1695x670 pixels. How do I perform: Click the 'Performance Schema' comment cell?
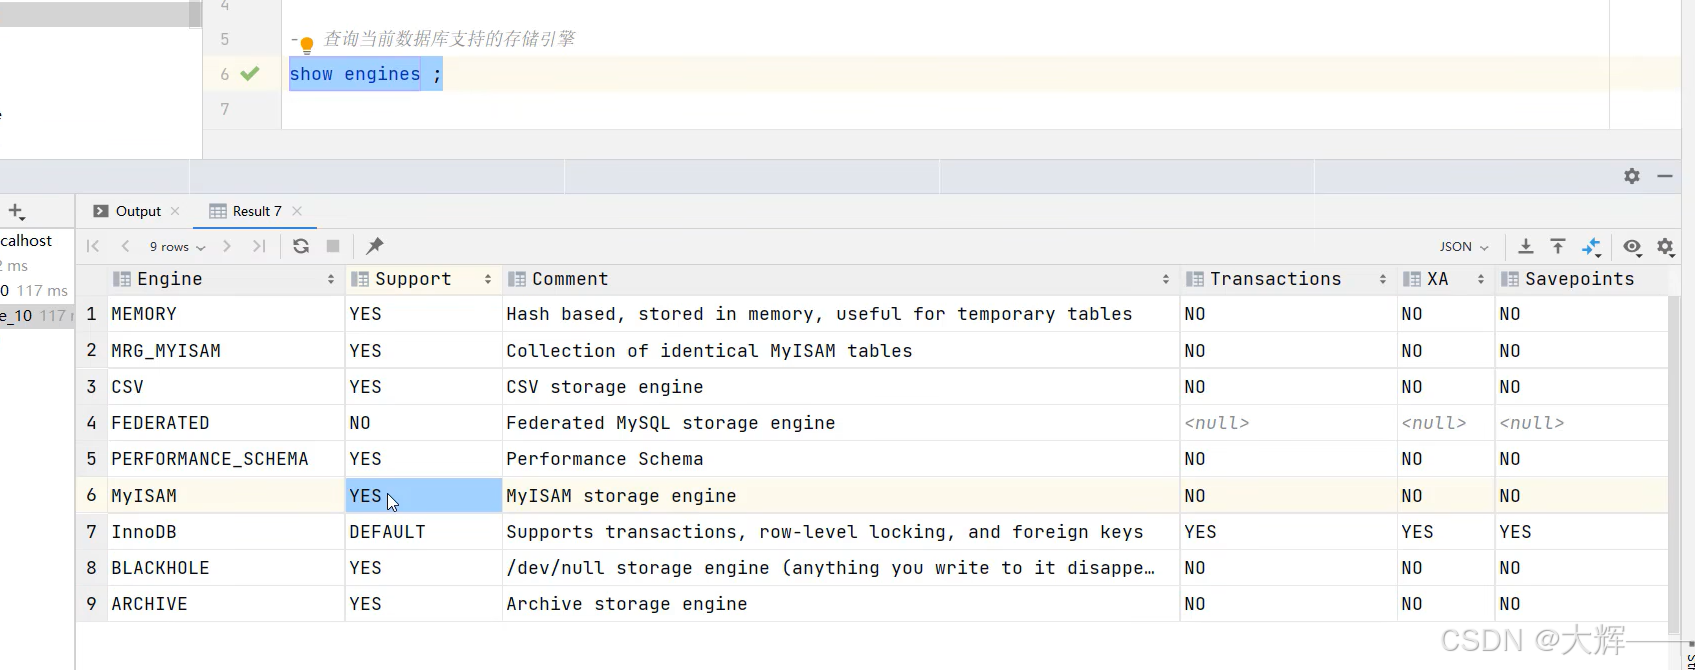(x=840, y=459)
